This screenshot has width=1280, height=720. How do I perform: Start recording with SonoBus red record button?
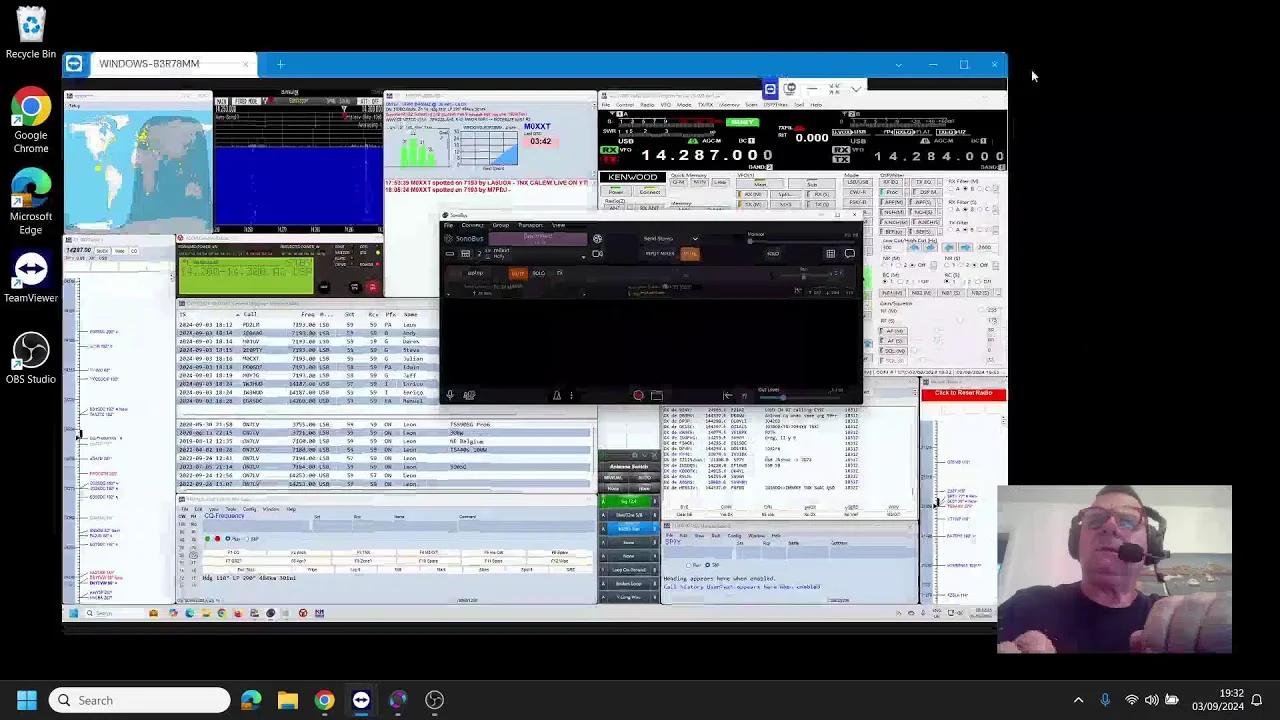pos(638,395)
